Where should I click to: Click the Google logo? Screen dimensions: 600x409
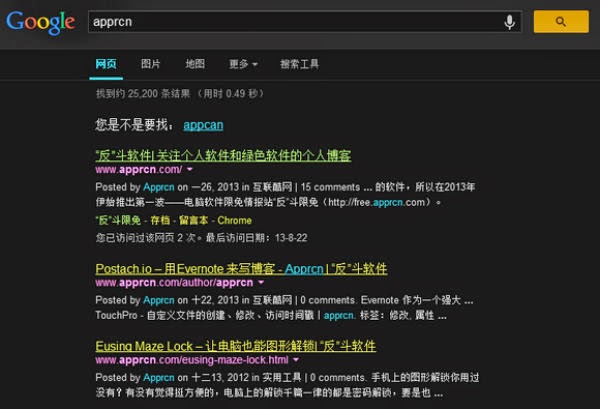click(x=40, y=22)
